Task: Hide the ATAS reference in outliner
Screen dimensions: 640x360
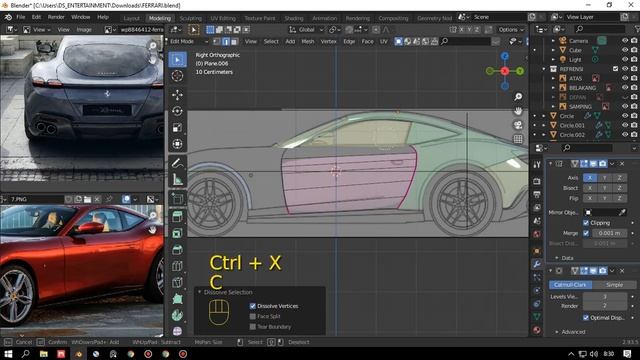Action: coord(625,78)
